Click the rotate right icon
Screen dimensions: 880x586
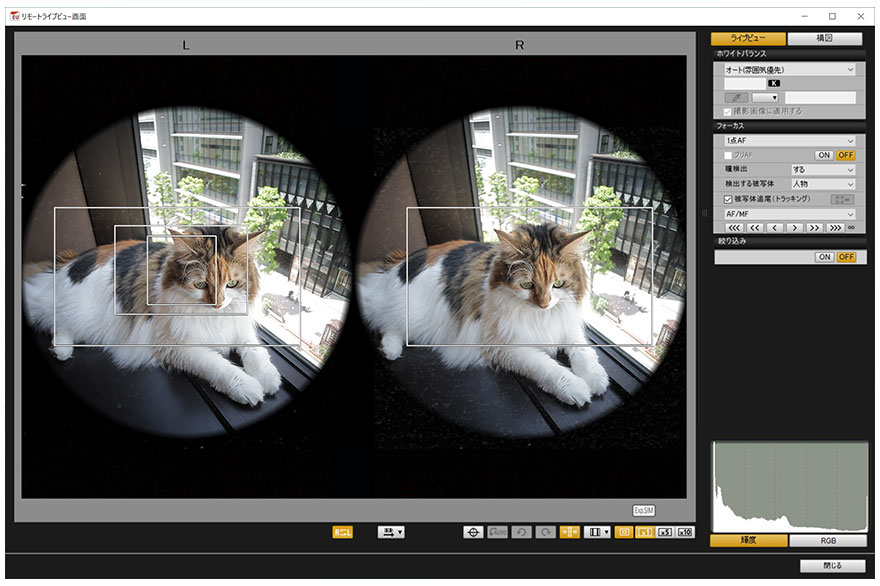pyautogui.click(x=546, y=532)
